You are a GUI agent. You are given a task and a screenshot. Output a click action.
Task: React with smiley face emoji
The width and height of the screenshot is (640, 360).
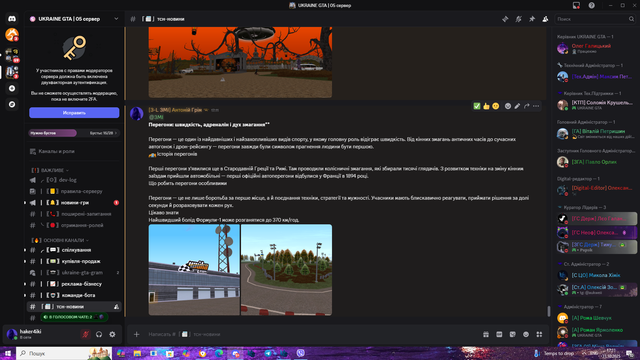point(496,106)
